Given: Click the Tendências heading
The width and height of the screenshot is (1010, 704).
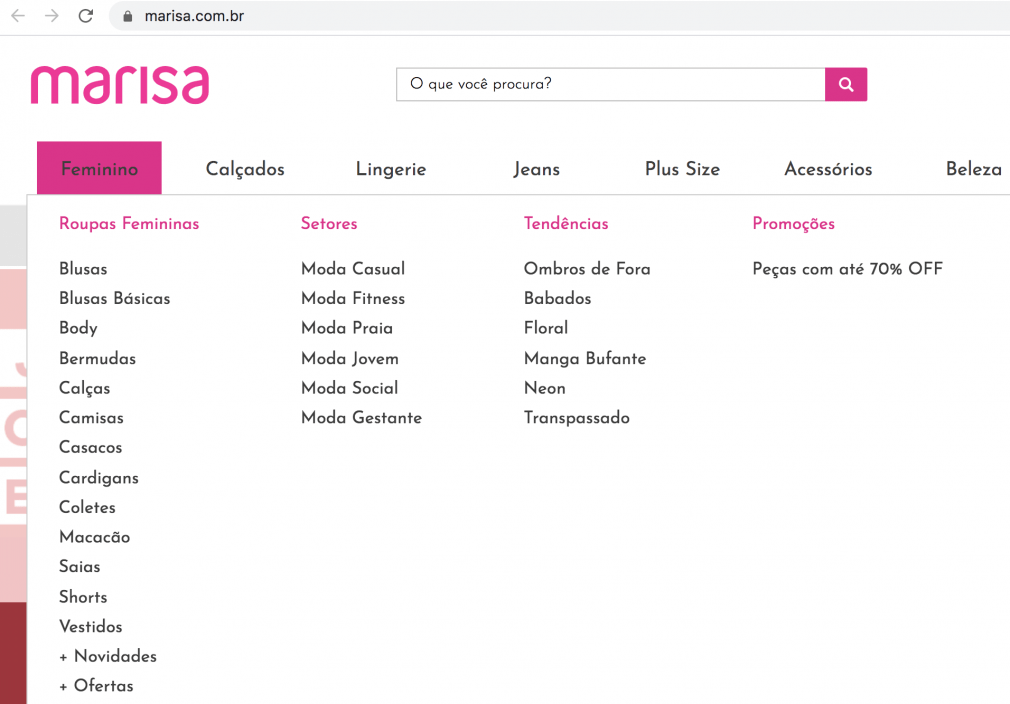Looking at the screenshot, I should click(x=566, y=224).
